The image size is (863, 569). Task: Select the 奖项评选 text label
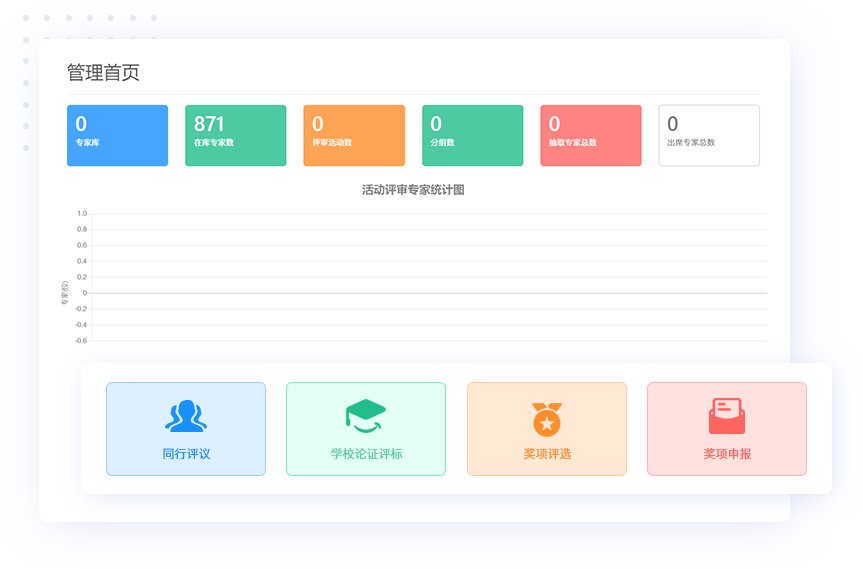click(547, 454)
